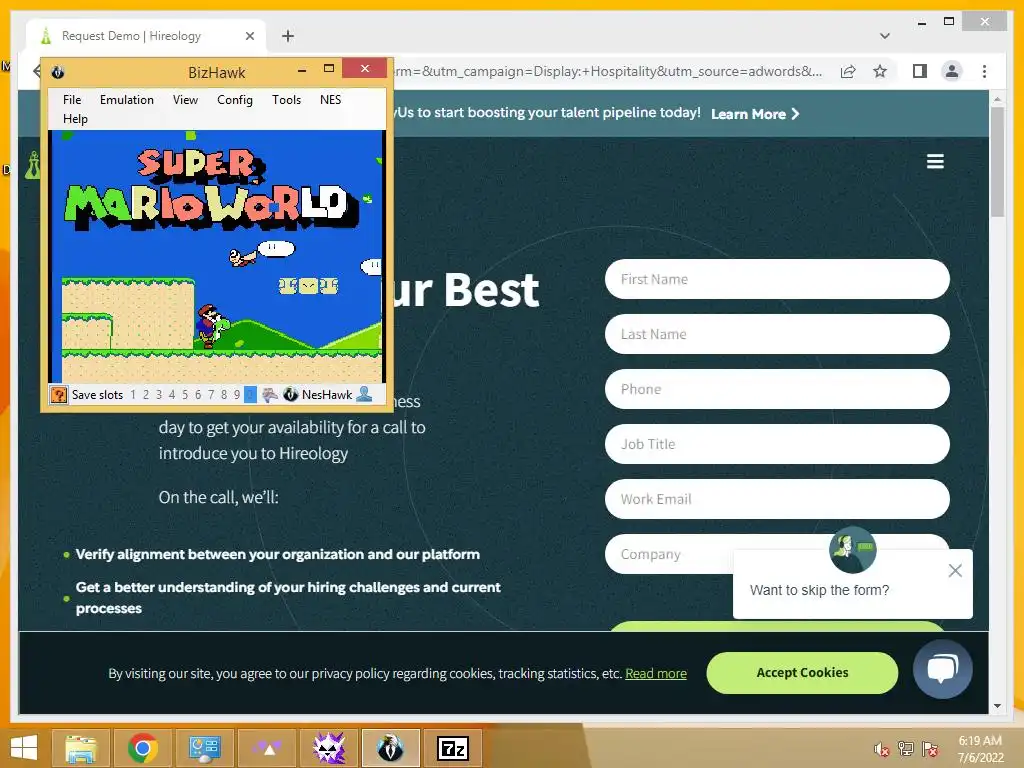Screen dimensions: 1024x768
Task: Toggle the Chrome side panel icon
Action: coord(920,71)
